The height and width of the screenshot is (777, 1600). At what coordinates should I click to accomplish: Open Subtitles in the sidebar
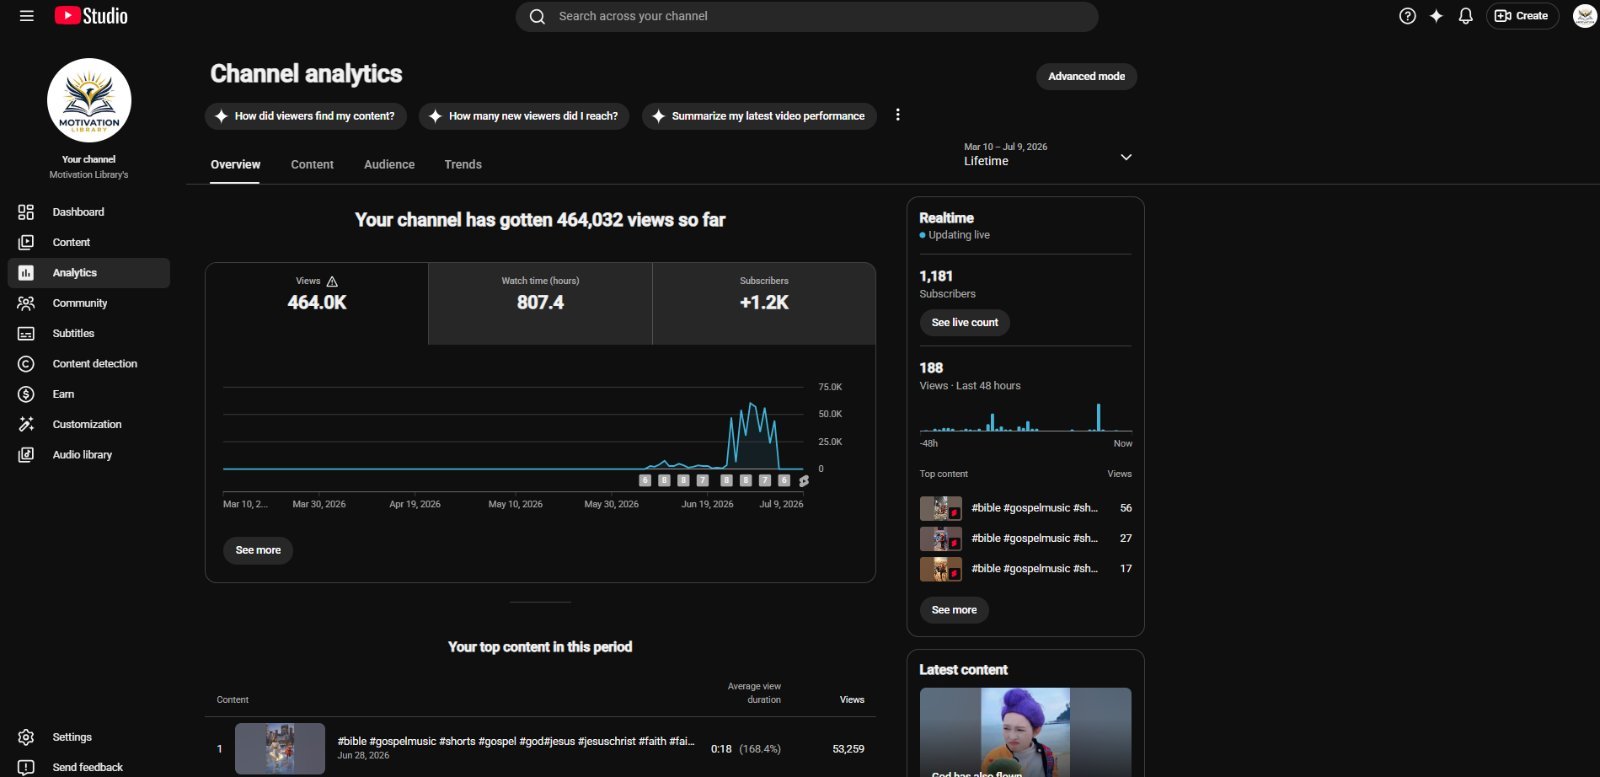(88, 333)
